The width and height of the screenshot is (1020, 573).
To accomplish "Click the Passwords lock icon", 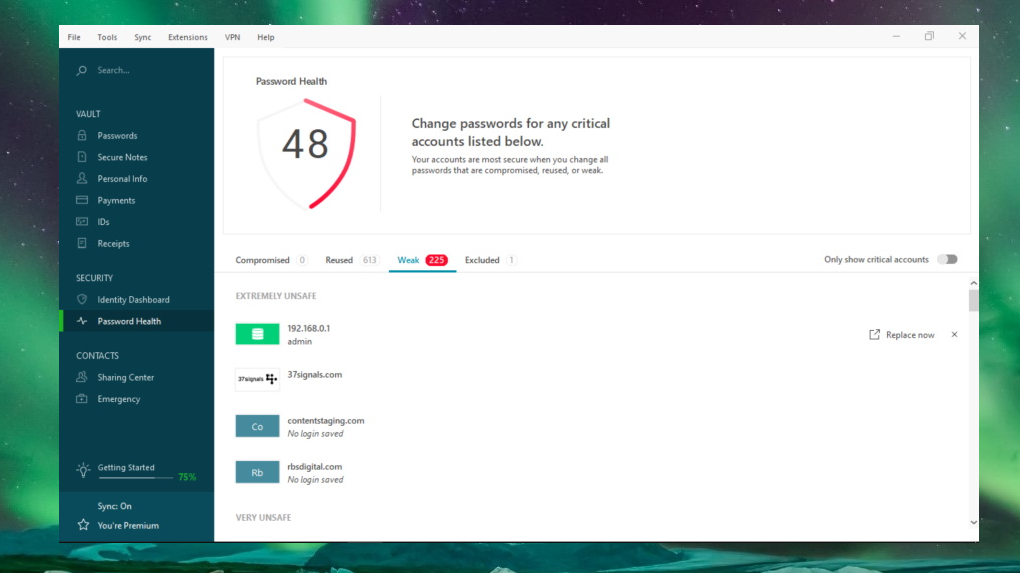I will [x=82, y=135].
